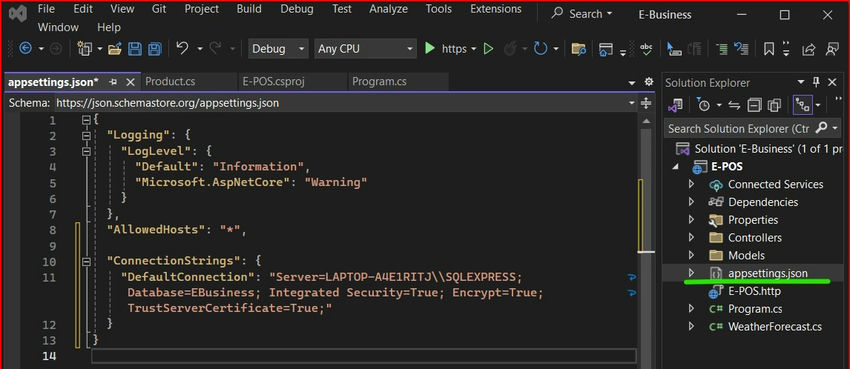Switch views icon in Solution Explorer toolbar
Image resolution: width=850 pixels, height=369 pixels.
pos(675,105)
